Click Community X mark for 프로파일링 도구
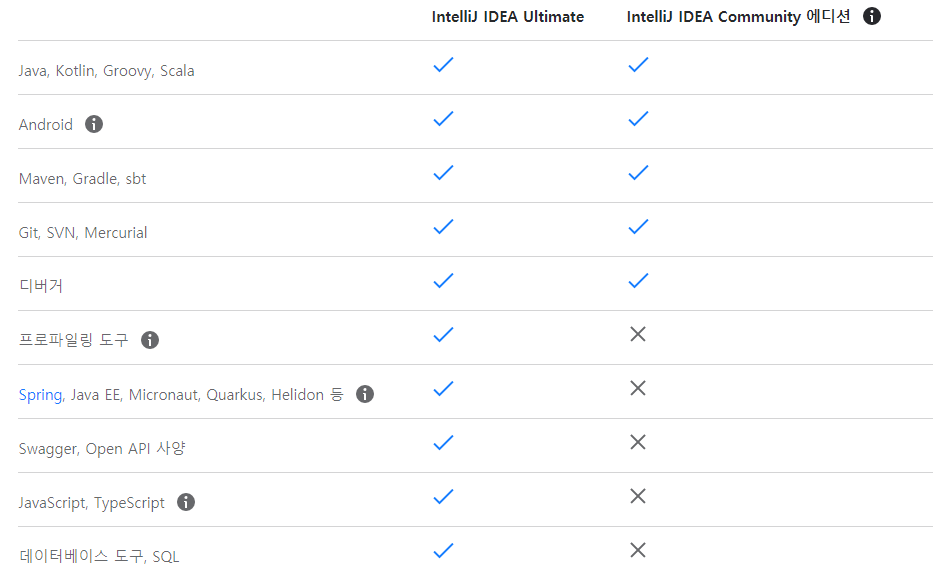The image size is (935, 574). coord(638,334)
